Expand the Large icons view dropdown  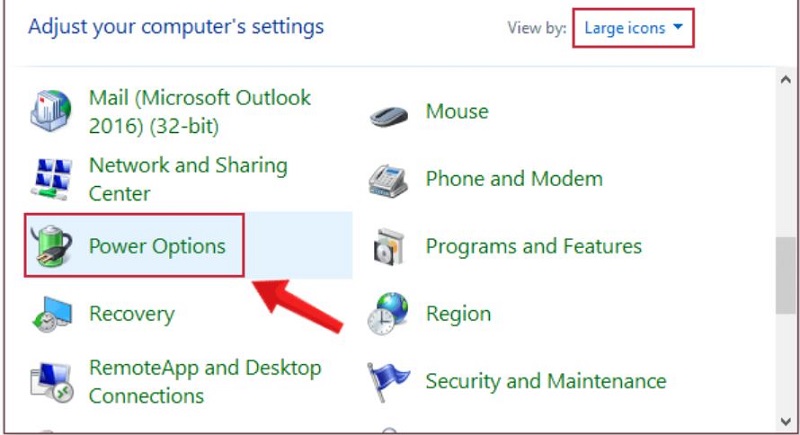[633, 28]
